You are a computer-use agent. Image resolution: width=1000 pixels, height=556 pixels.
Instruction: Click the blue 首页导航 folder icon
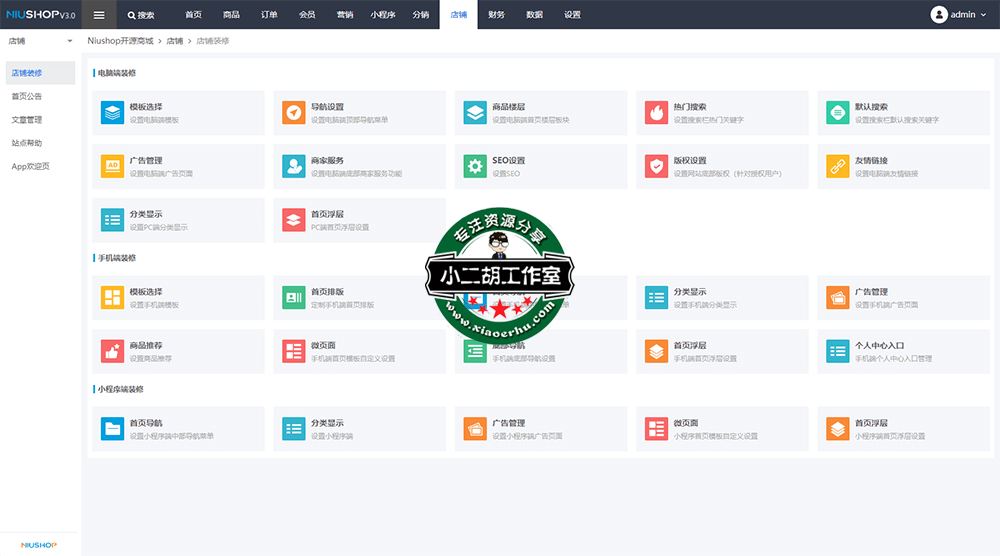pos(112,429)
